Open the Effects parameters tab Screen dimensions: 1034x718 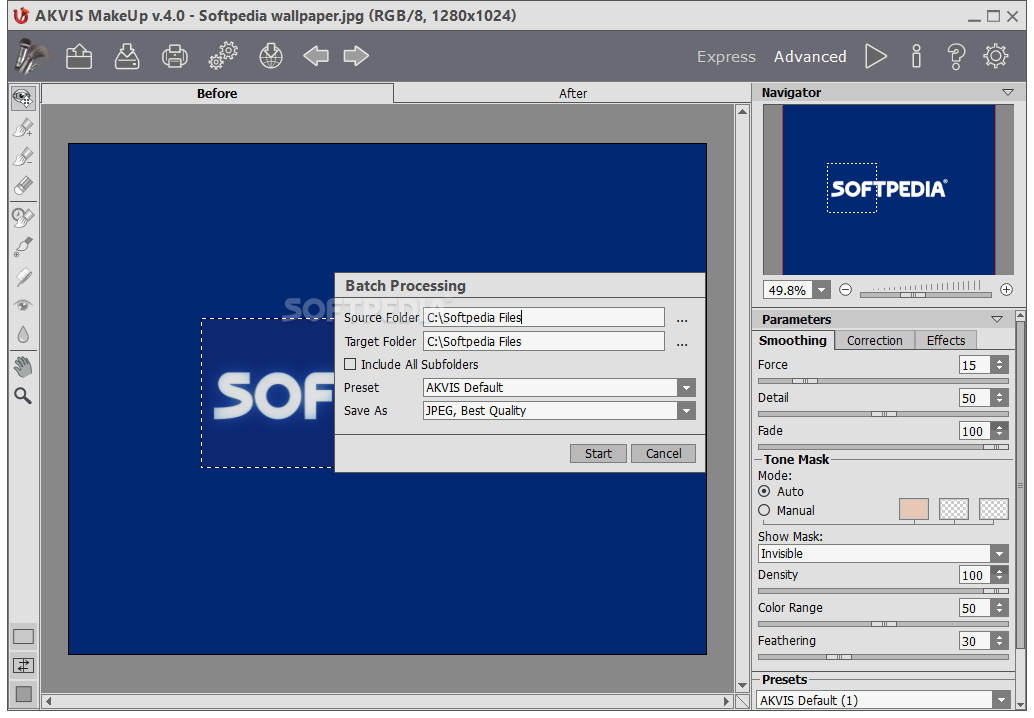point(946,341)
